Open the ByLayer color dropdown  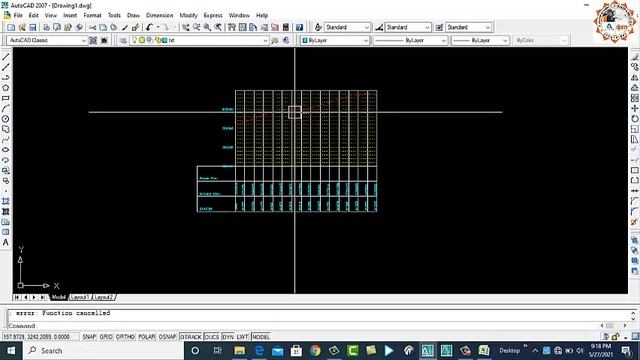click(x=335, y=40)
